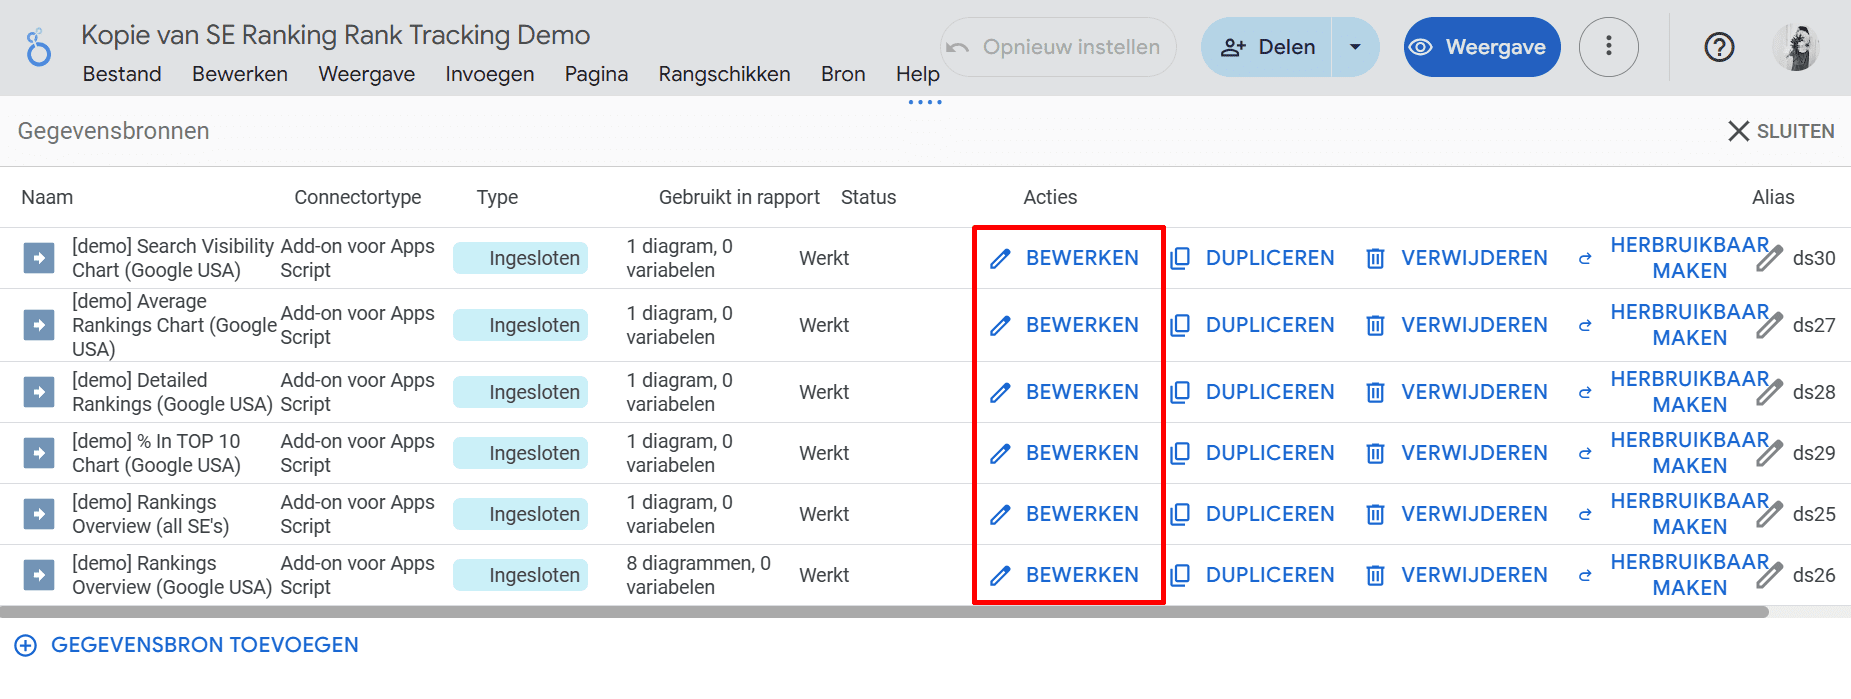Edit alias ds27 pencil icon

[x=1770, y=325]
